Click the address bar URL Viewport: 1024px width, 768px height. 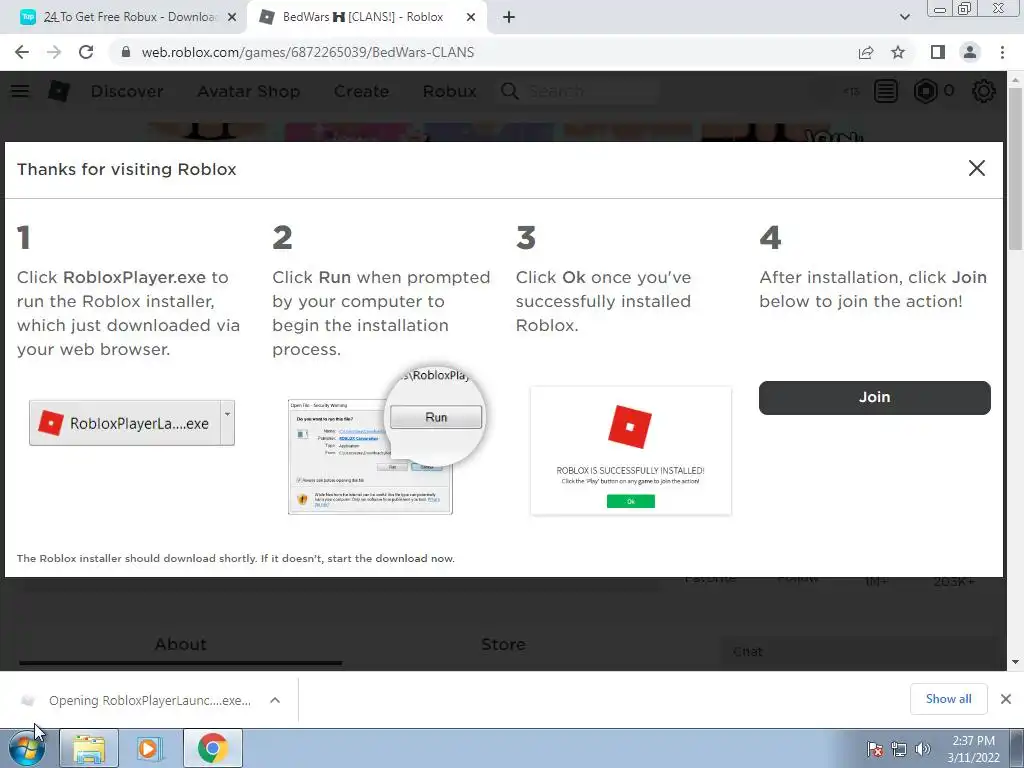point(308,52)
